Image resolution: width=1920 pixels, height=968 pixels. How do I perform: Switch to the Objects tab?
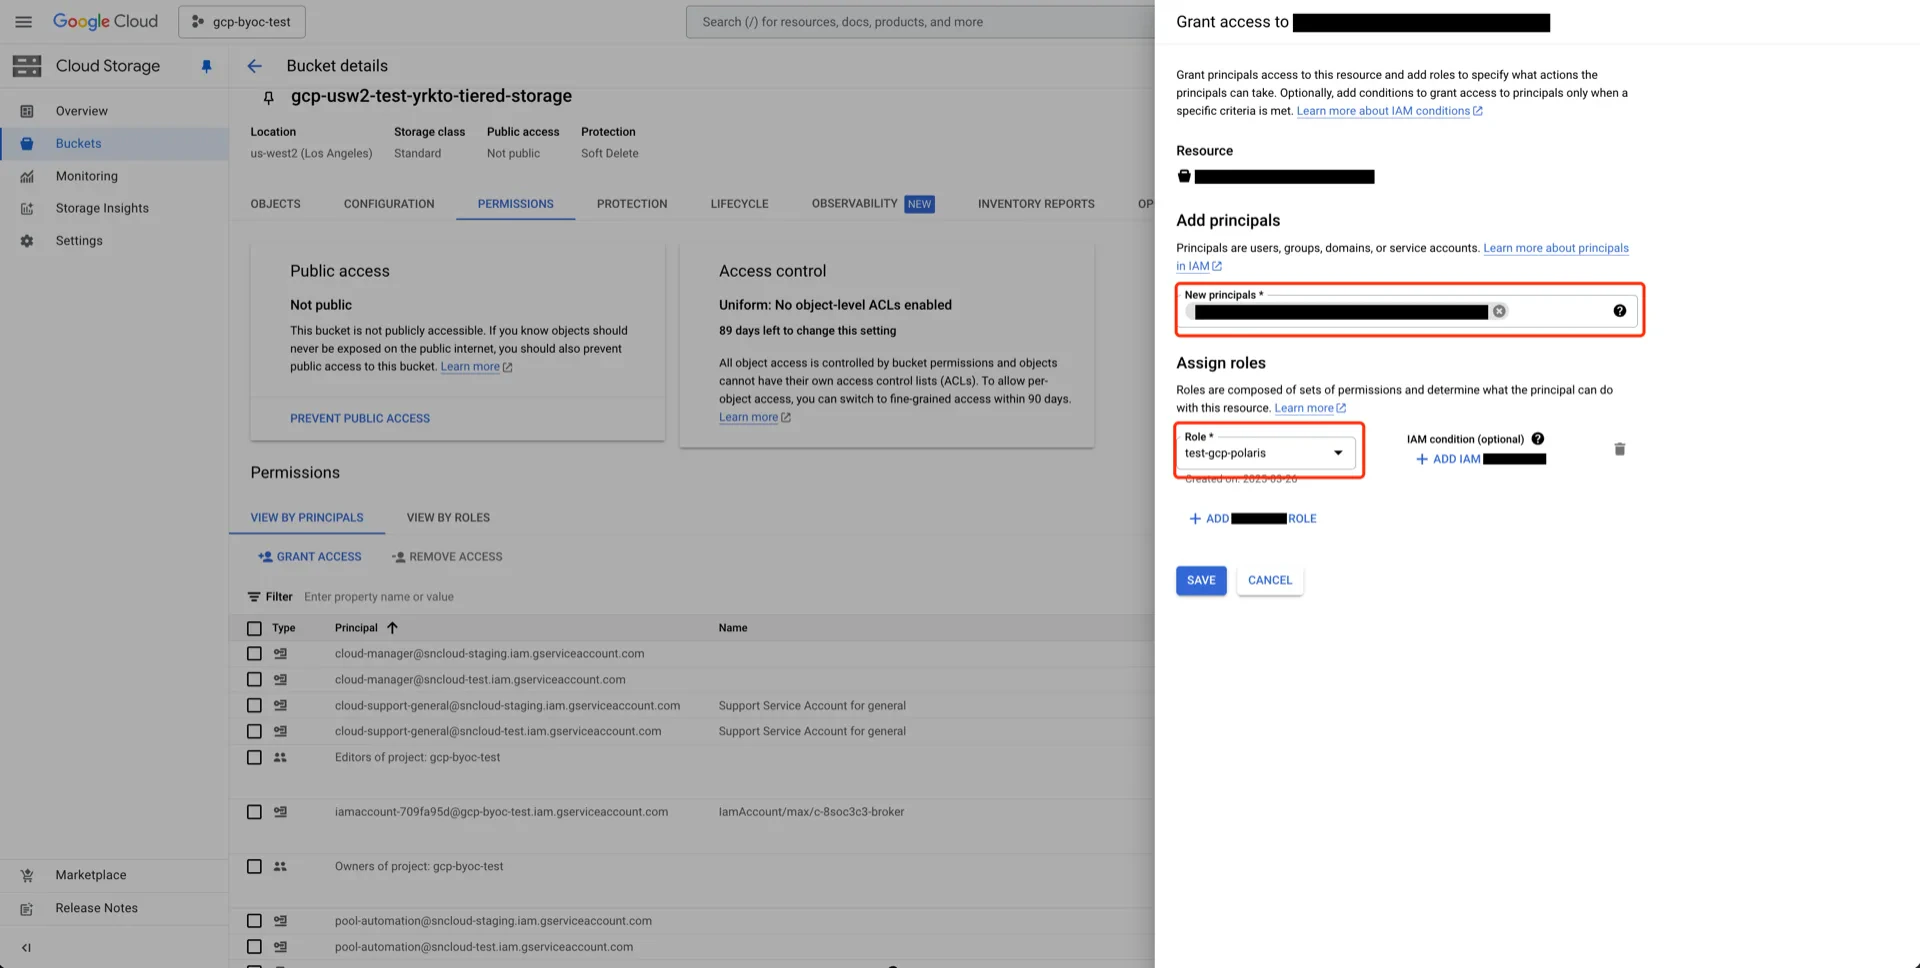[275, 204]
